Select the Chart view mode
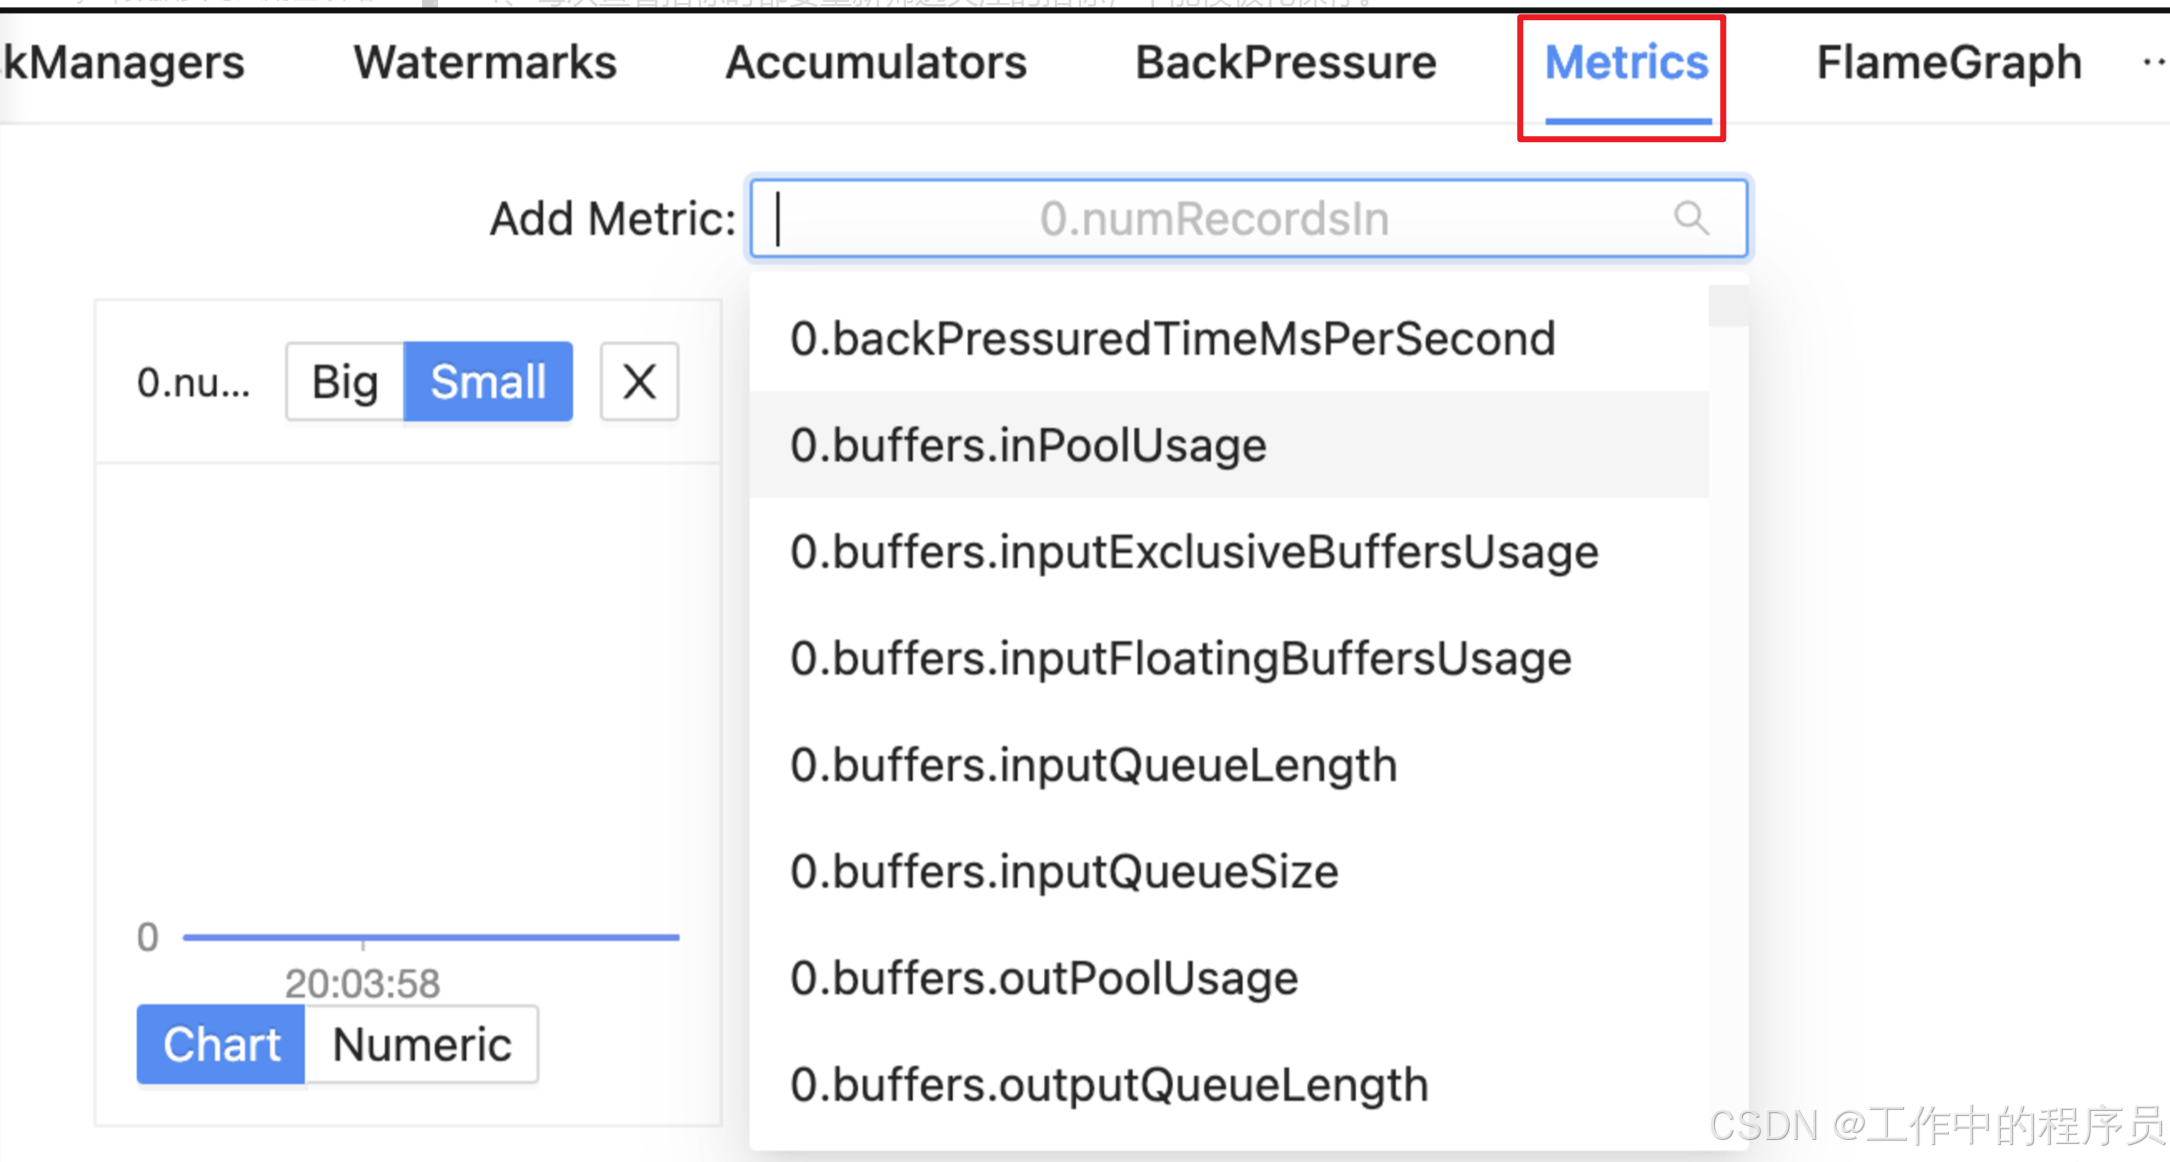This screenshot has height=1162, width=2170. pyautogui.click(x=221, y=1044)
